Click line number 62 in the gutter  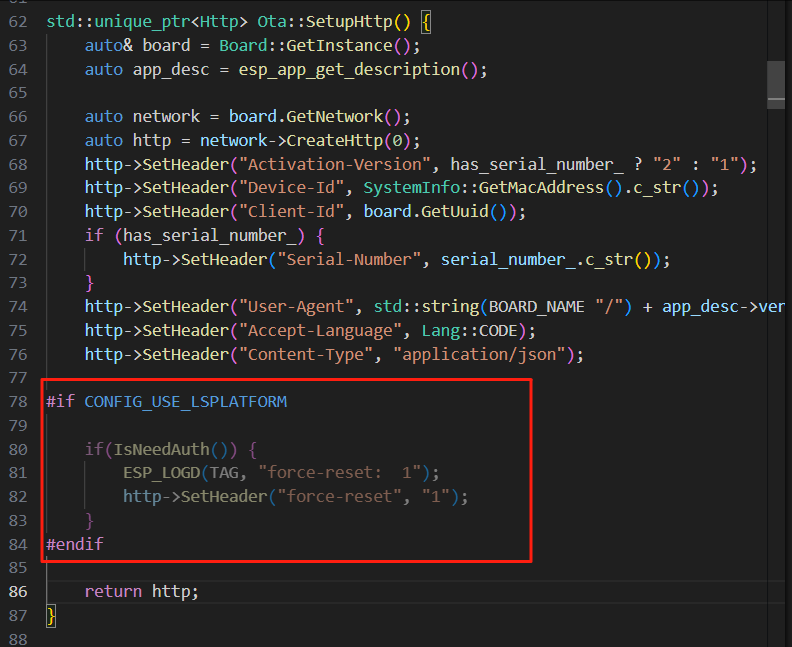18,22
